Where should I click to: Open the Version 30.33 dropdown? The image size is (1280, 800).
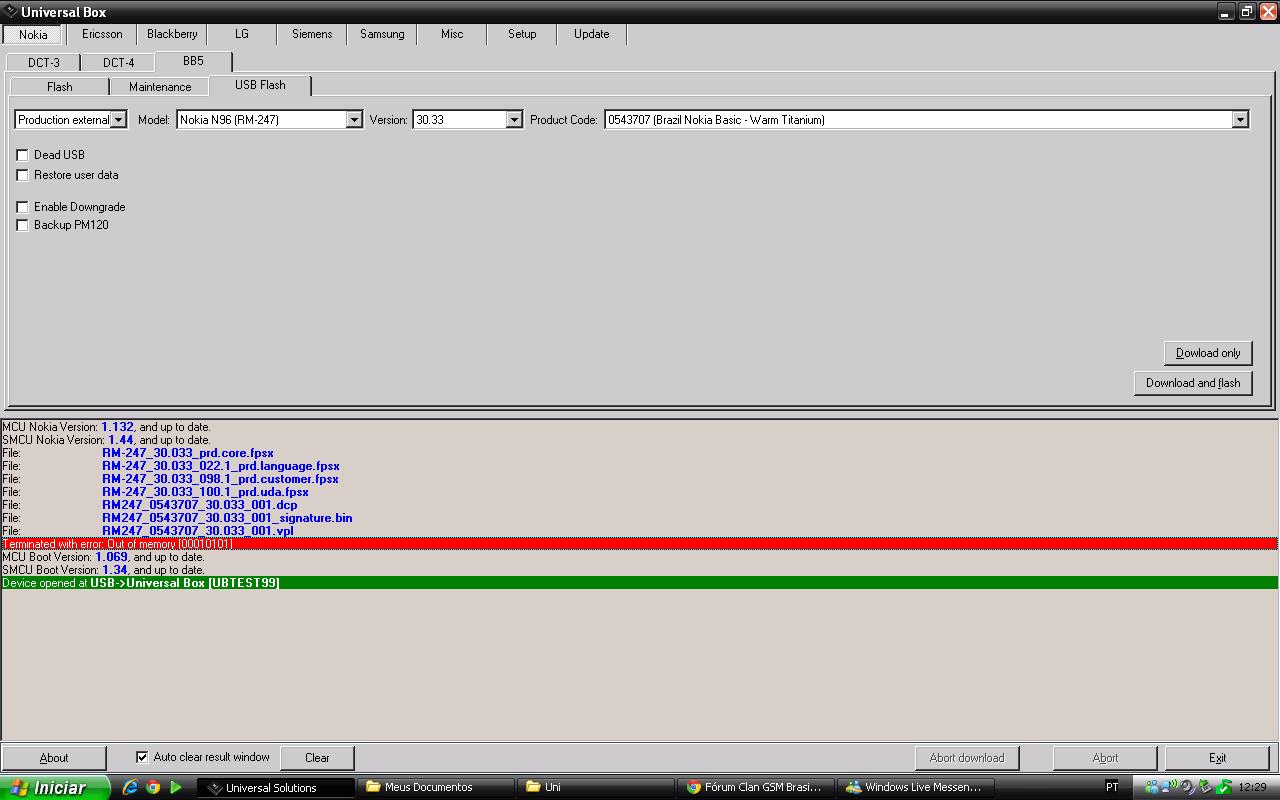point(514,120)
